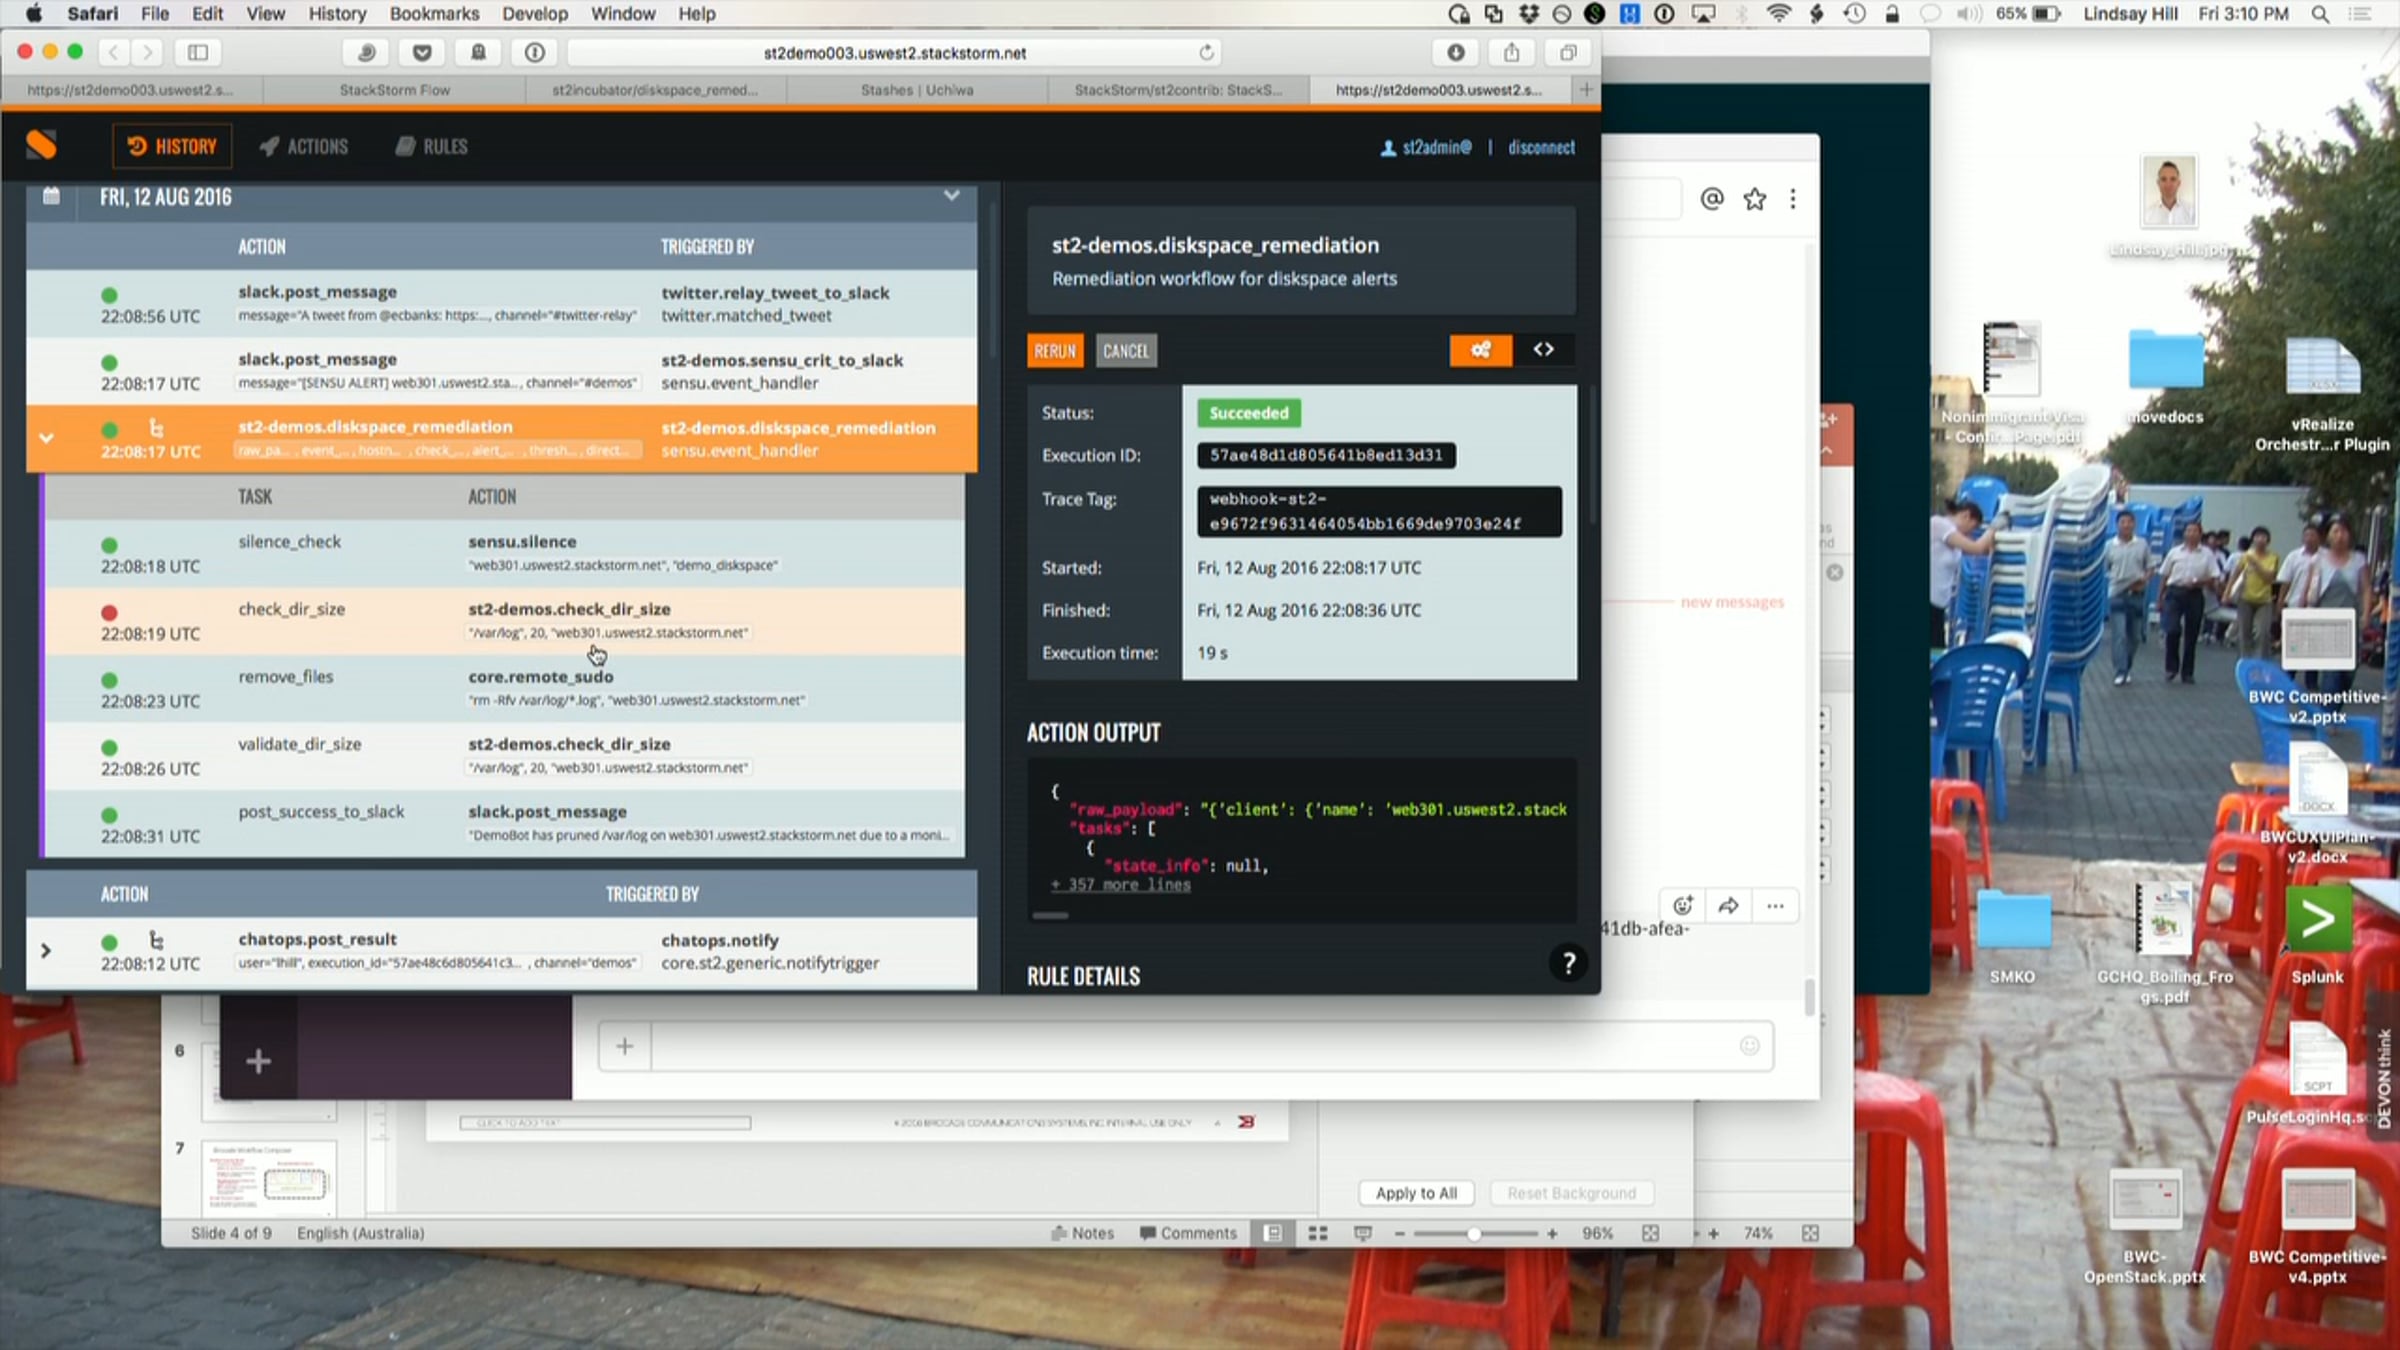The height and width of the screenshot is (1350, 2400).
Task: Click the StackStorm logo icon
Action: (x=41, y=145)
